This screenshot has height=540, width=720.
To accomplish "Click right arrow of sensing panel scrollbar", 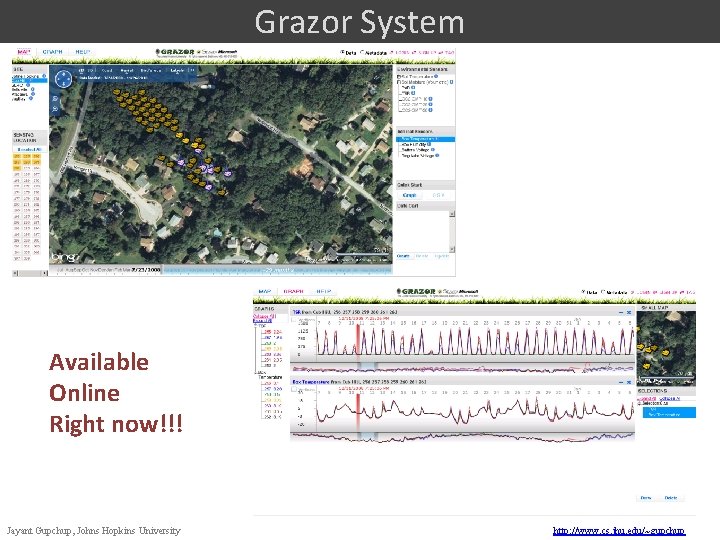I will point(45,273).
